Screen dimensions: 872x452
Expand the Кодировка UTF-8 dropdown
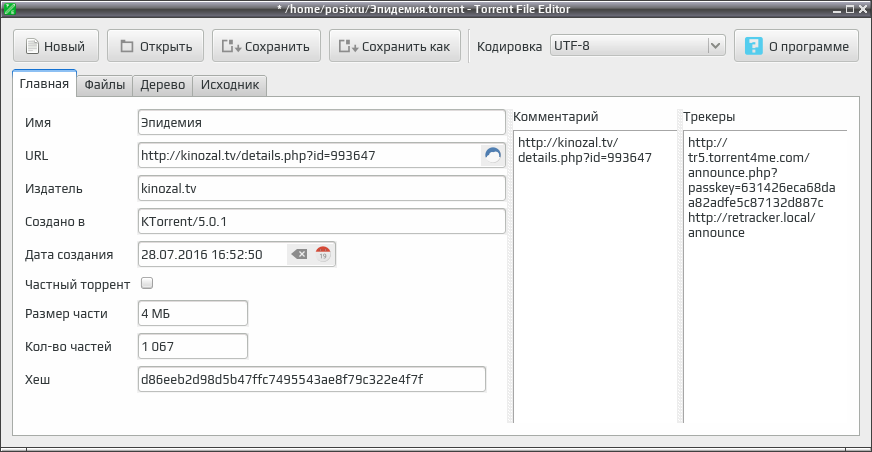pyautogui.click(x=638, y=46)
